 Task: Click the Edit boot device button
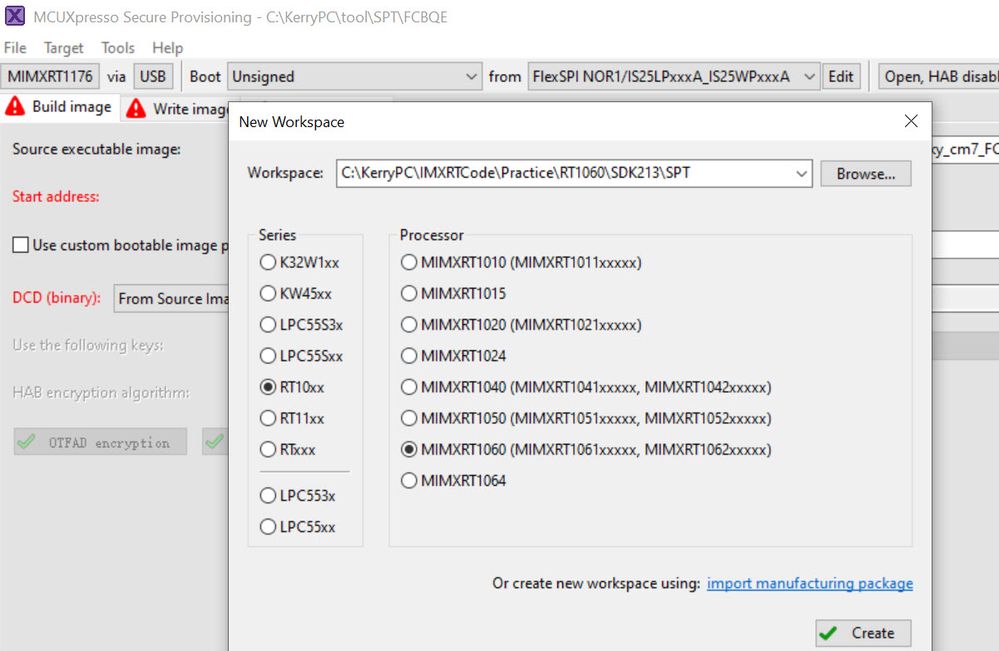(841, 77)
